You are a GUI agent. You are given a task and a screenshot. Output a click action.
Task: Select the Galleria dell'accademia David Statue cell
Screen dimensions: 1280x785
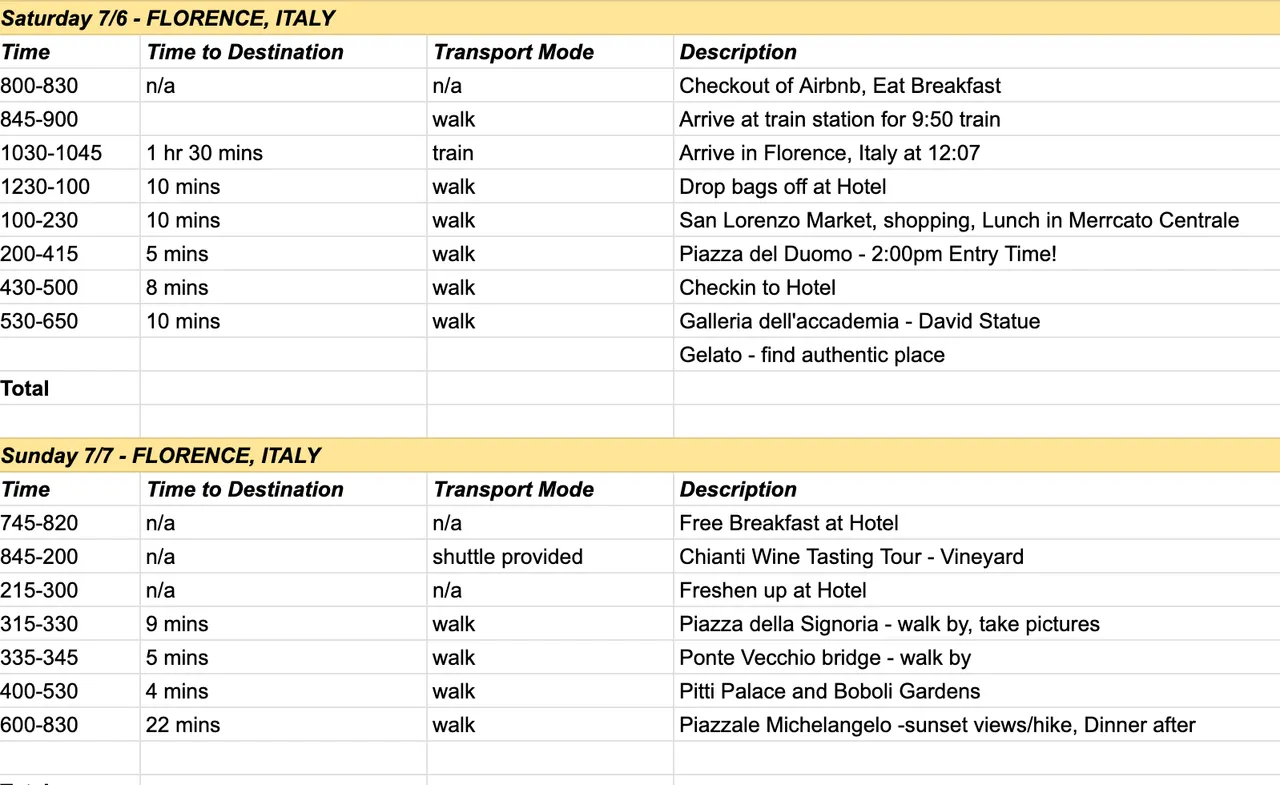(860, 321)
